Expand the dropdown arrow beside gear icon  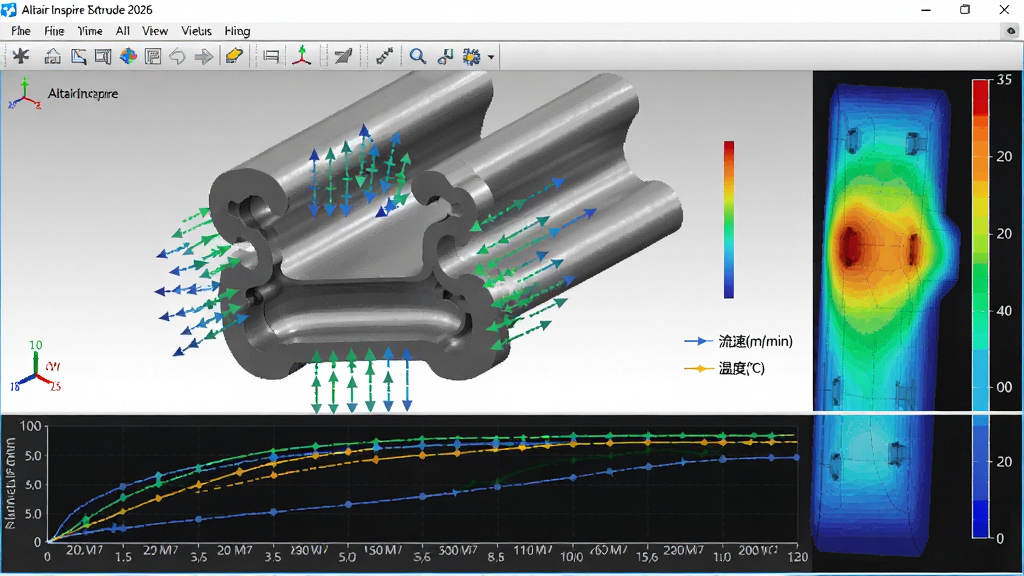pos(490,57)
